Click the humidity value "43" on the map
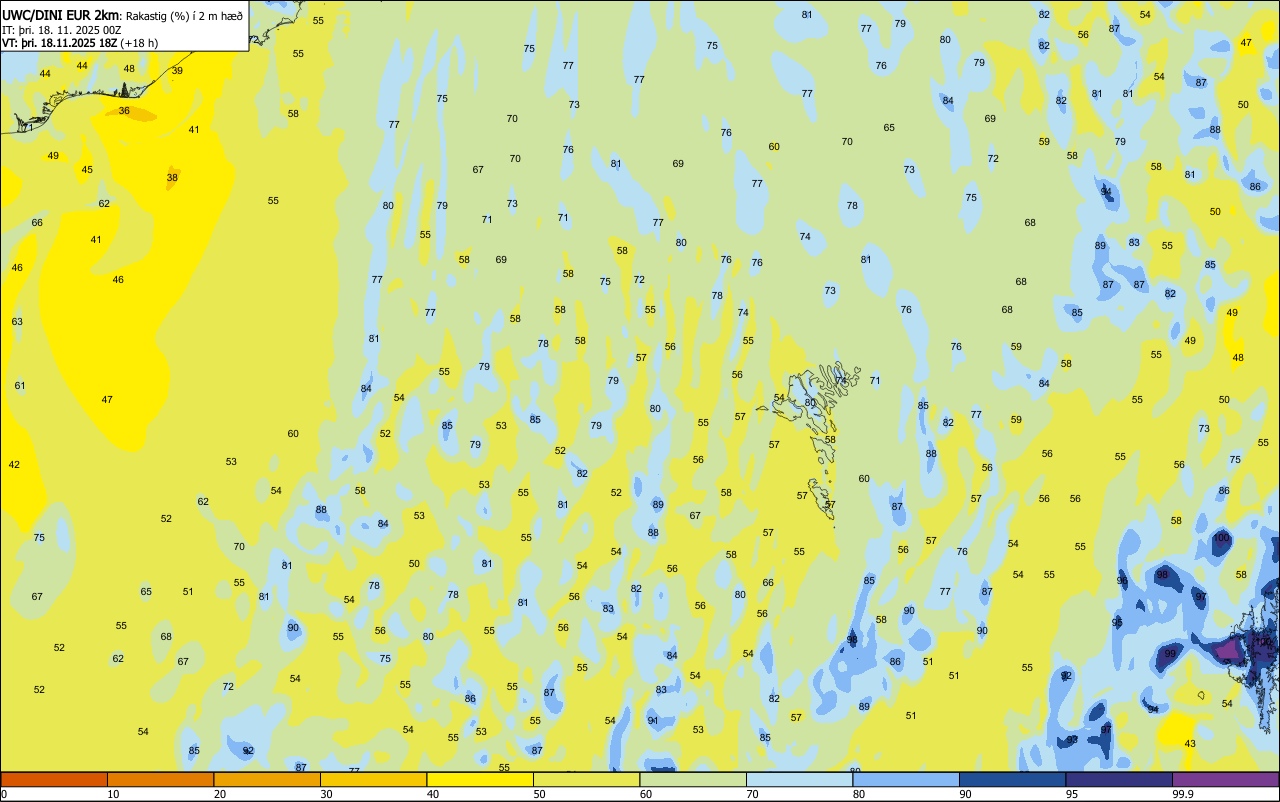The width and height of the screenshot is (1280, 802). (x=1190, y=744)
